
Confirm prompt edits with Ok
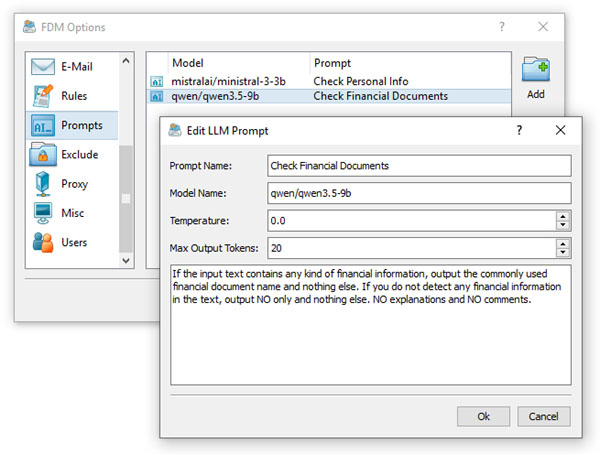(x=483, y=416)
